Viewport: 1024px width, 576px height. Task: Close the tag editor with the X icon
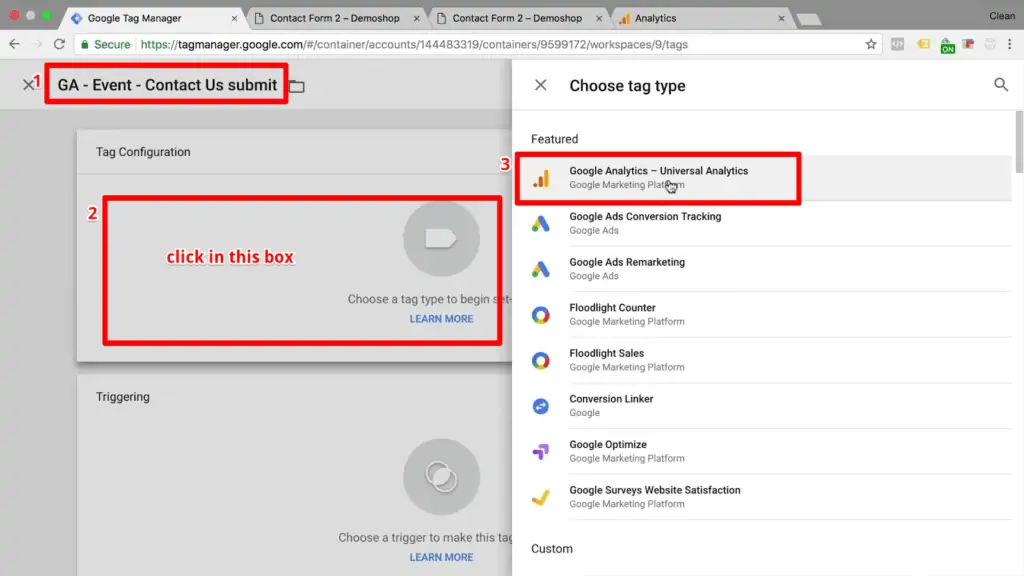coord(28,85)
